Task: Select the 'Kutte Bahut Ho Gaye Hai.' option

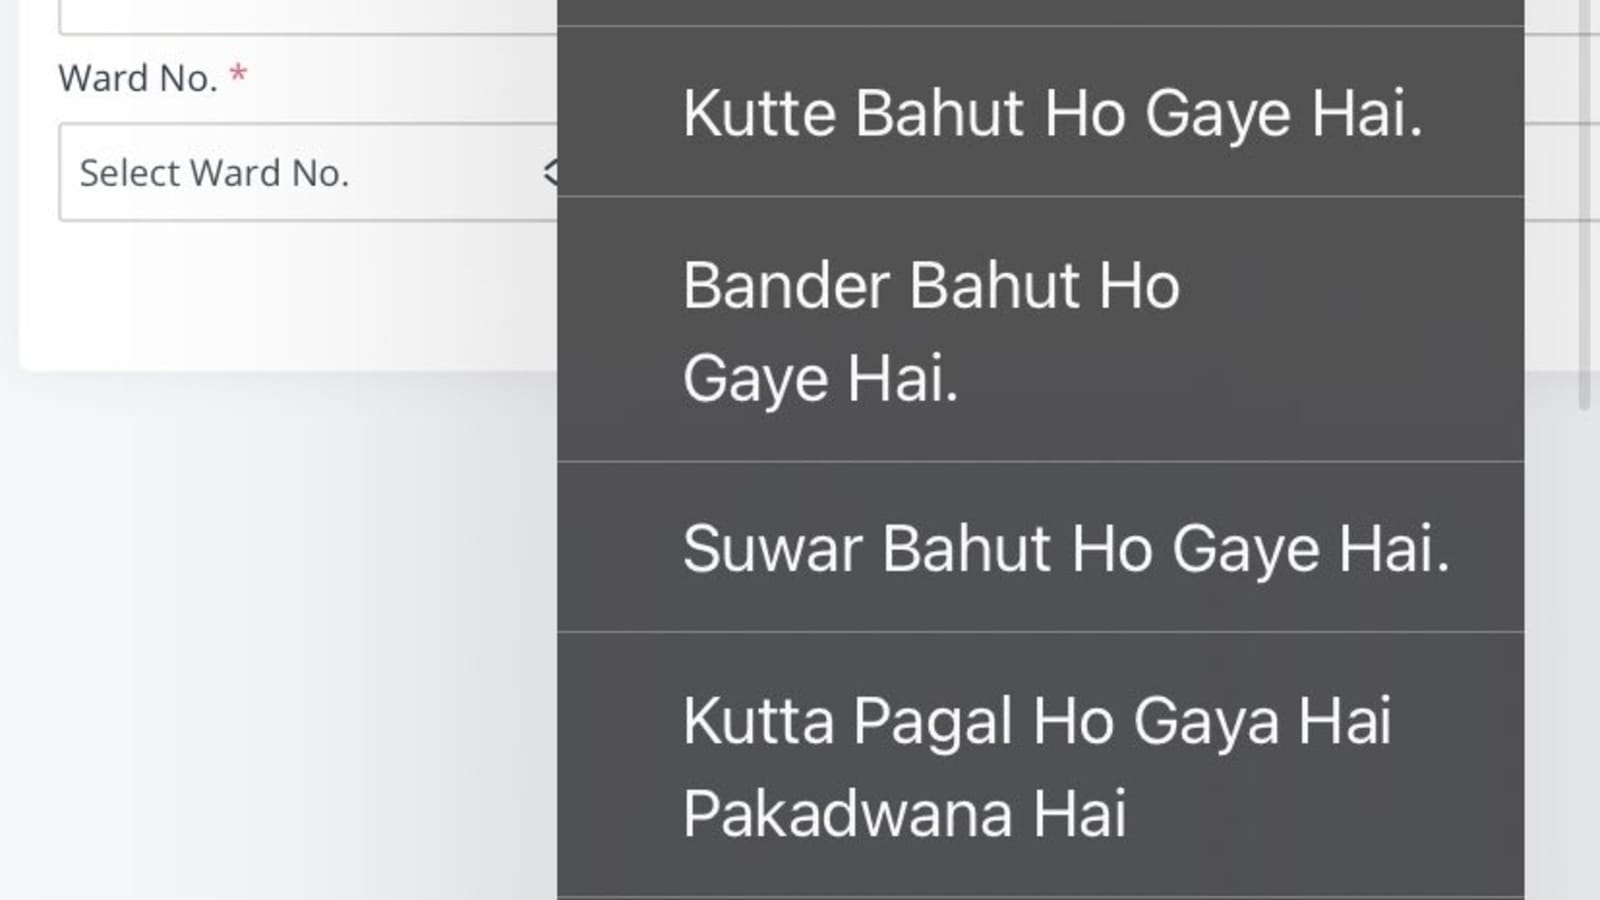Action: [1052, 112]
